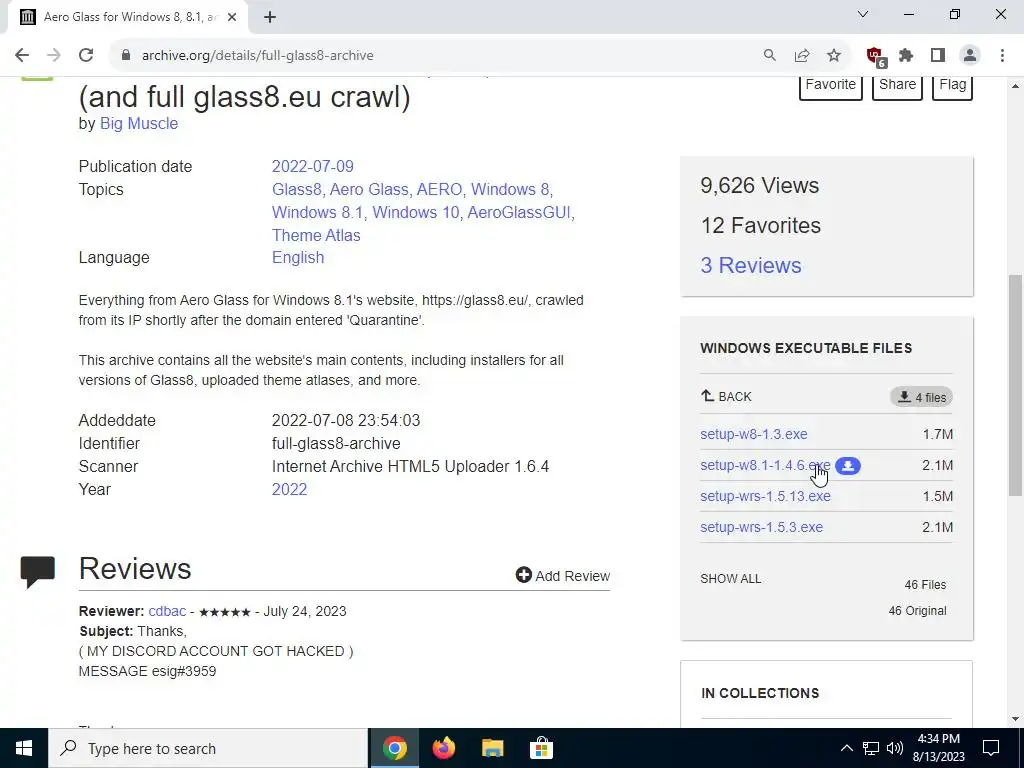Click the 46 Files count
1024x768 pixels.
coord(925,584)
